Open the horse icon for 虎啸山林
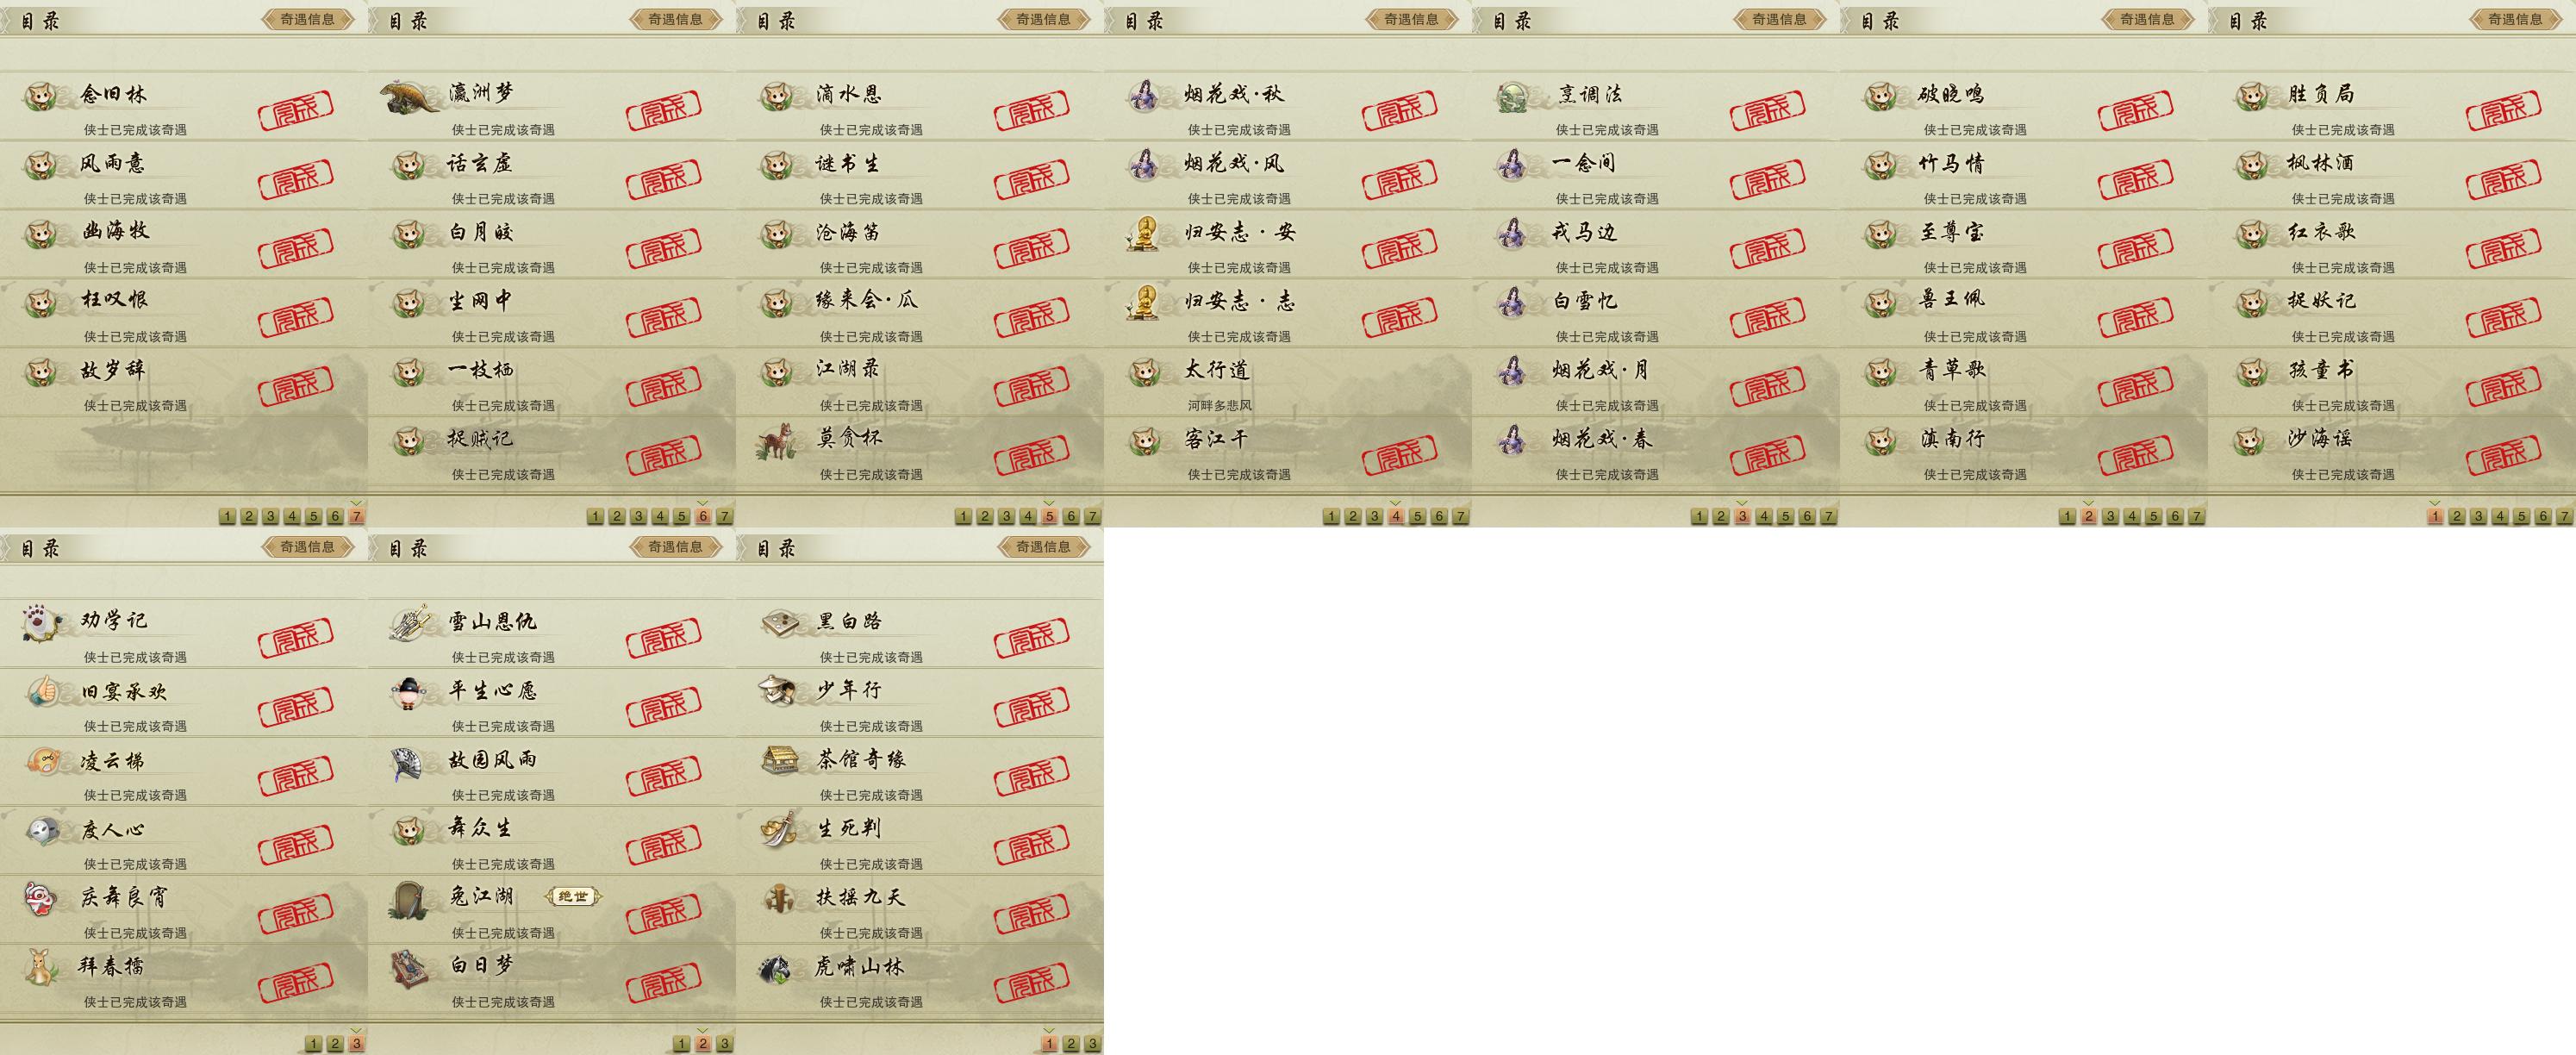This screenshot has width=2576, height=1055. tap(777, 967)
